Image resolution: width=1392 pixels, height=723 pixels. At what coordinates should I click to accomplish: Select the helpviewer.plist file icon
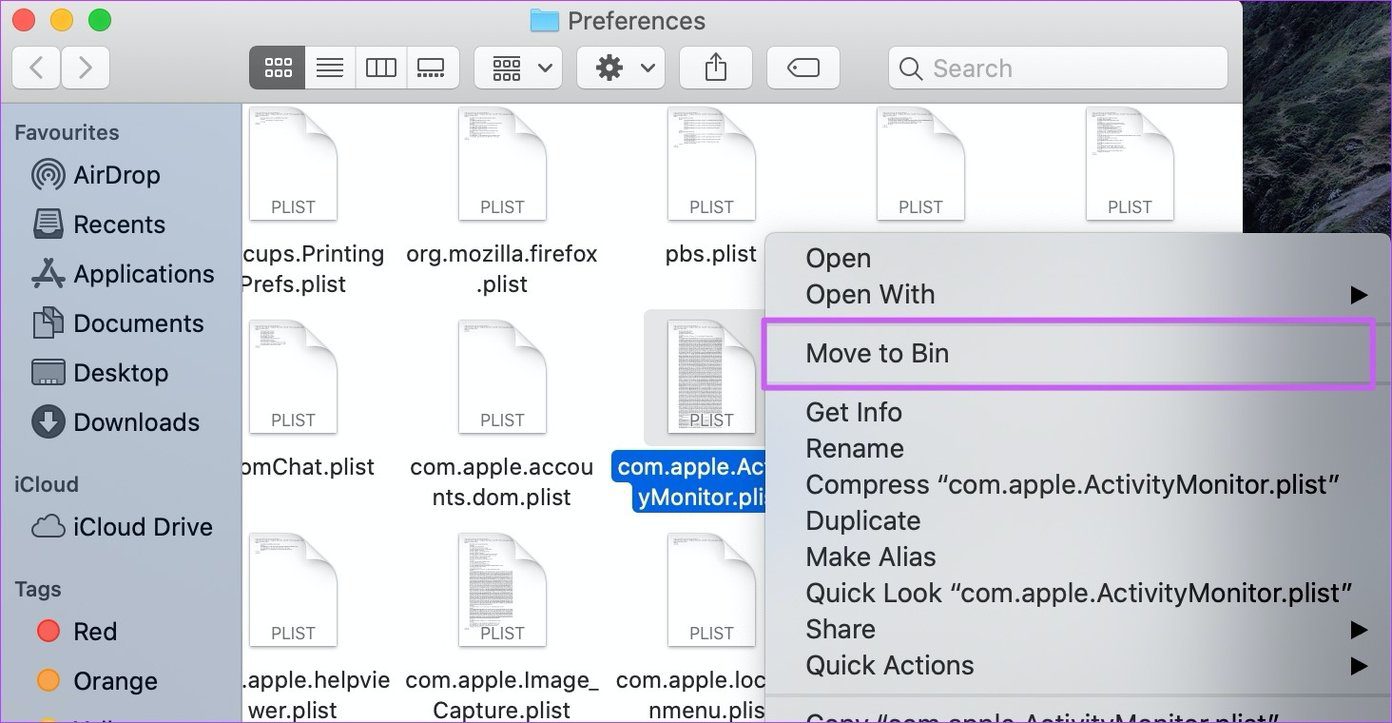click(x=292, y=590)
